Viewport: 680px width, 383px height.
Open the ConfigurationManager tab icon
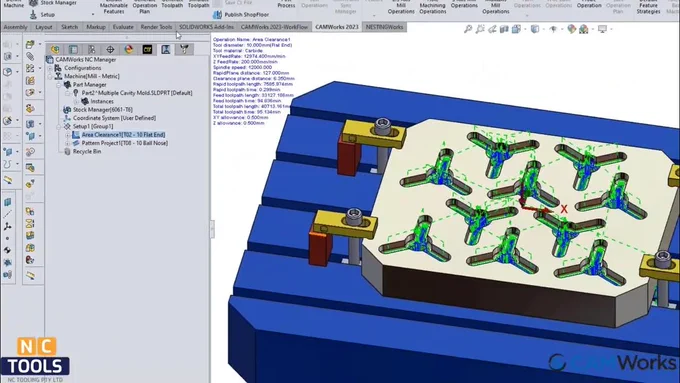92,49
